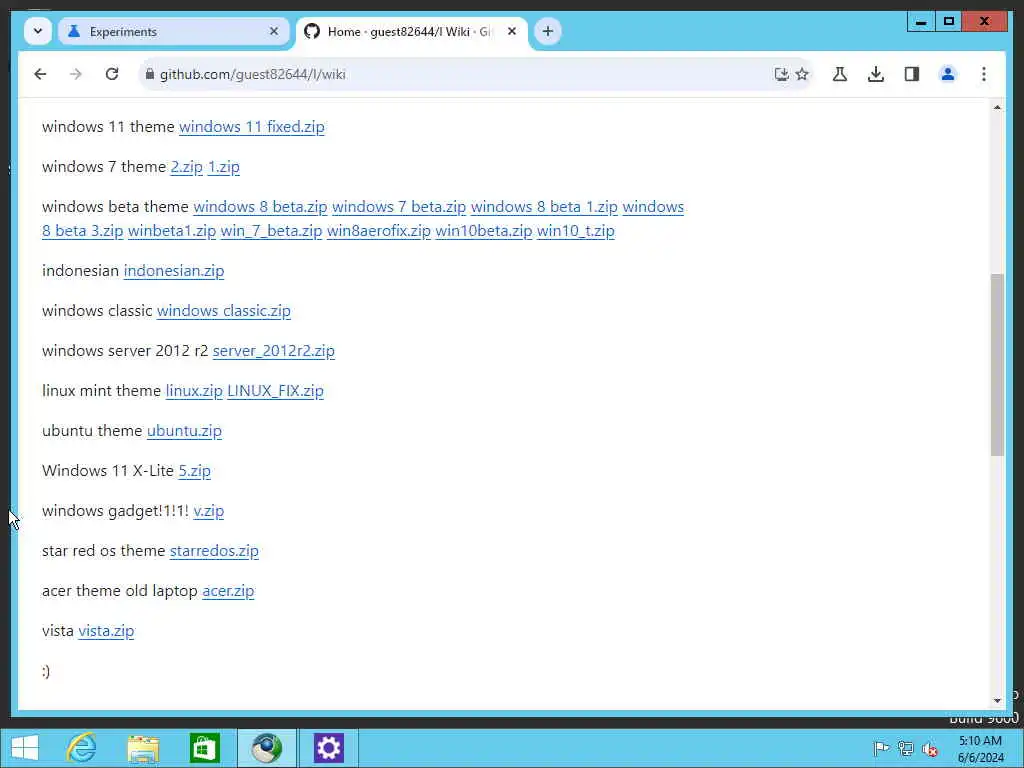
Task: Close the Experiments tab
Action: [274, 31]
